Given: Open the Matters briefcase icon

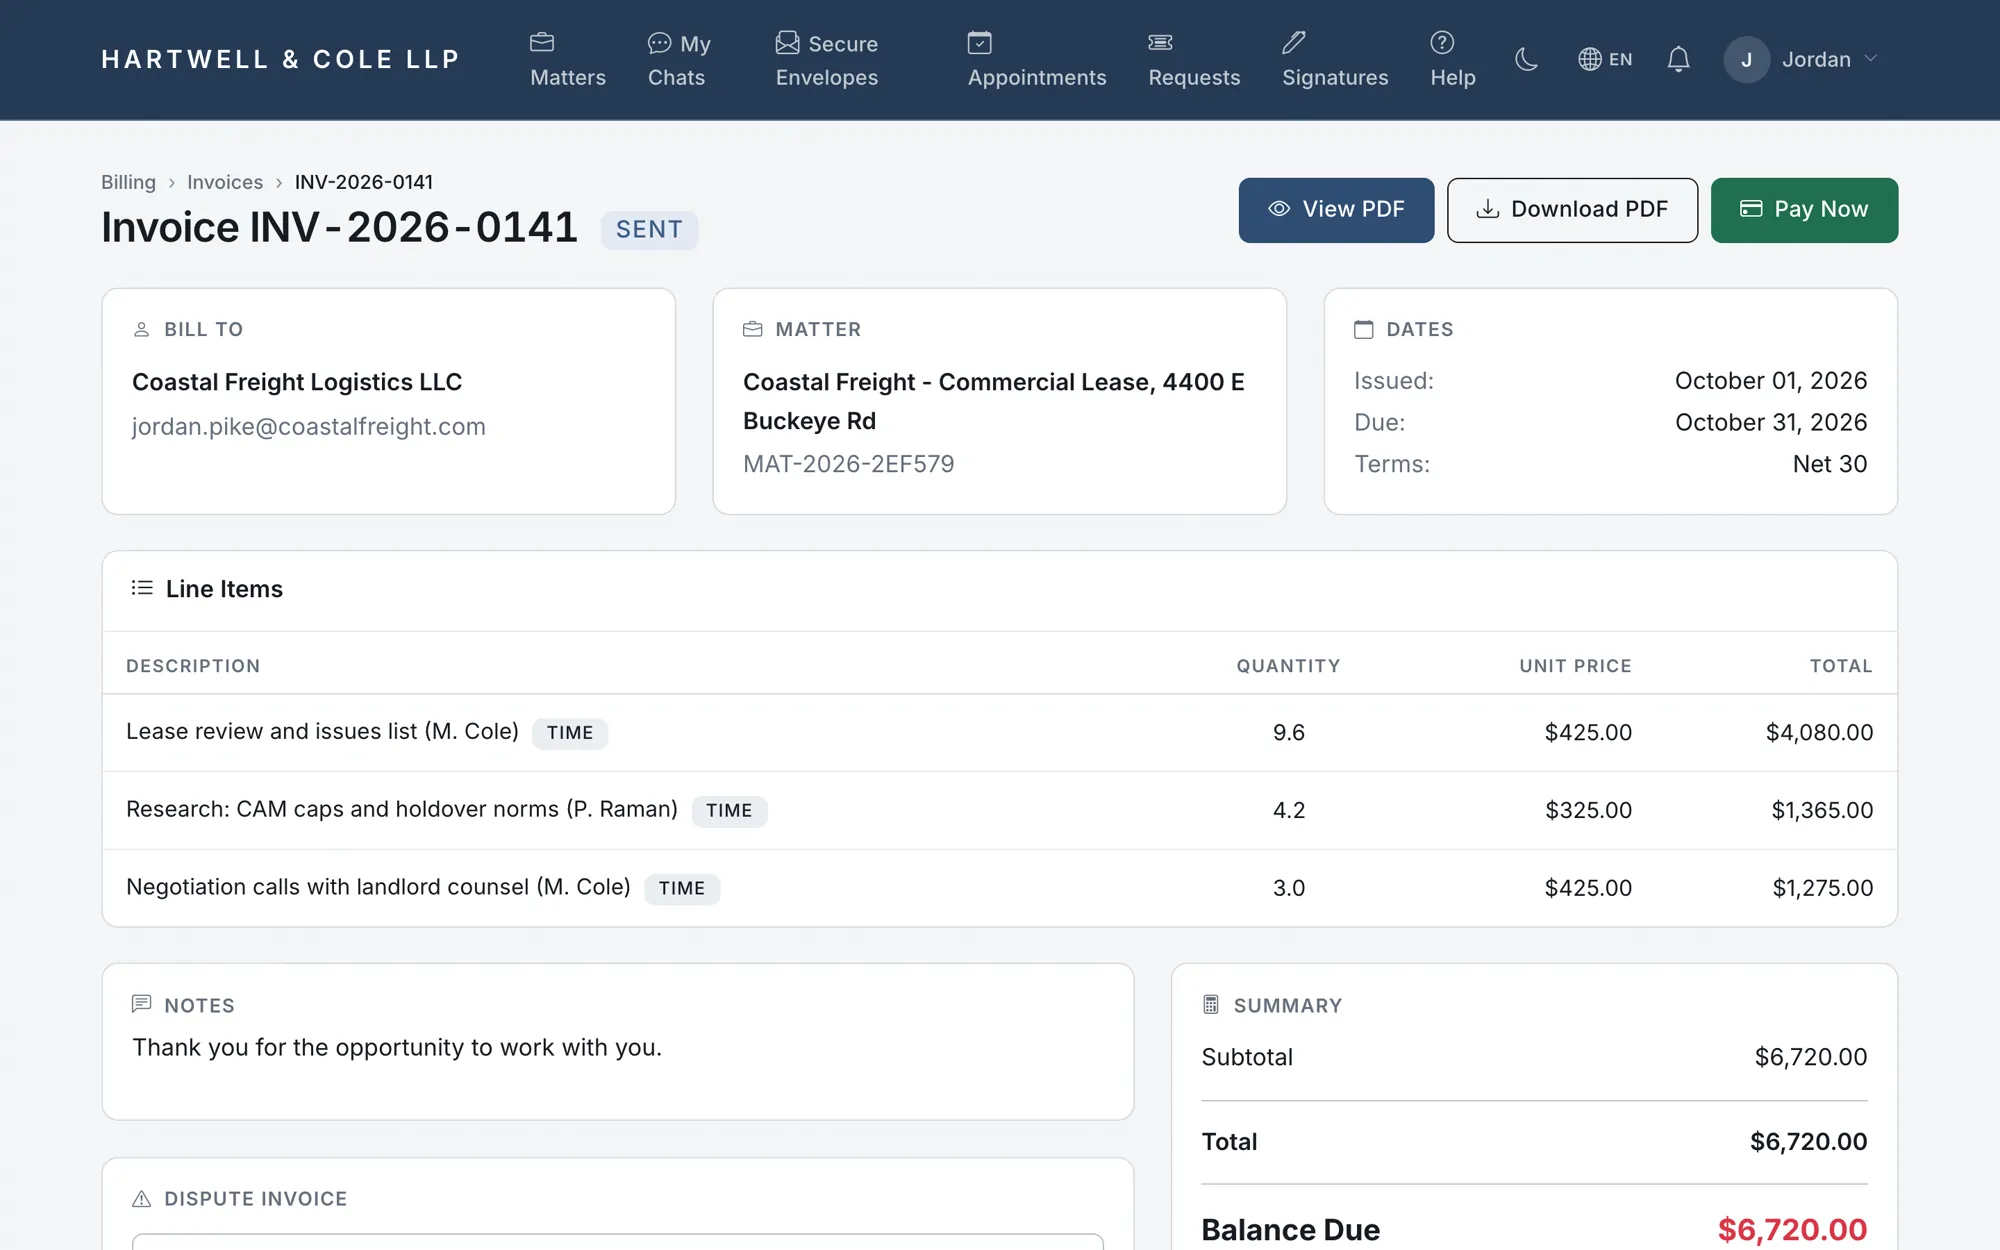Looking at the screenshot, I should [x=542, y=42].
